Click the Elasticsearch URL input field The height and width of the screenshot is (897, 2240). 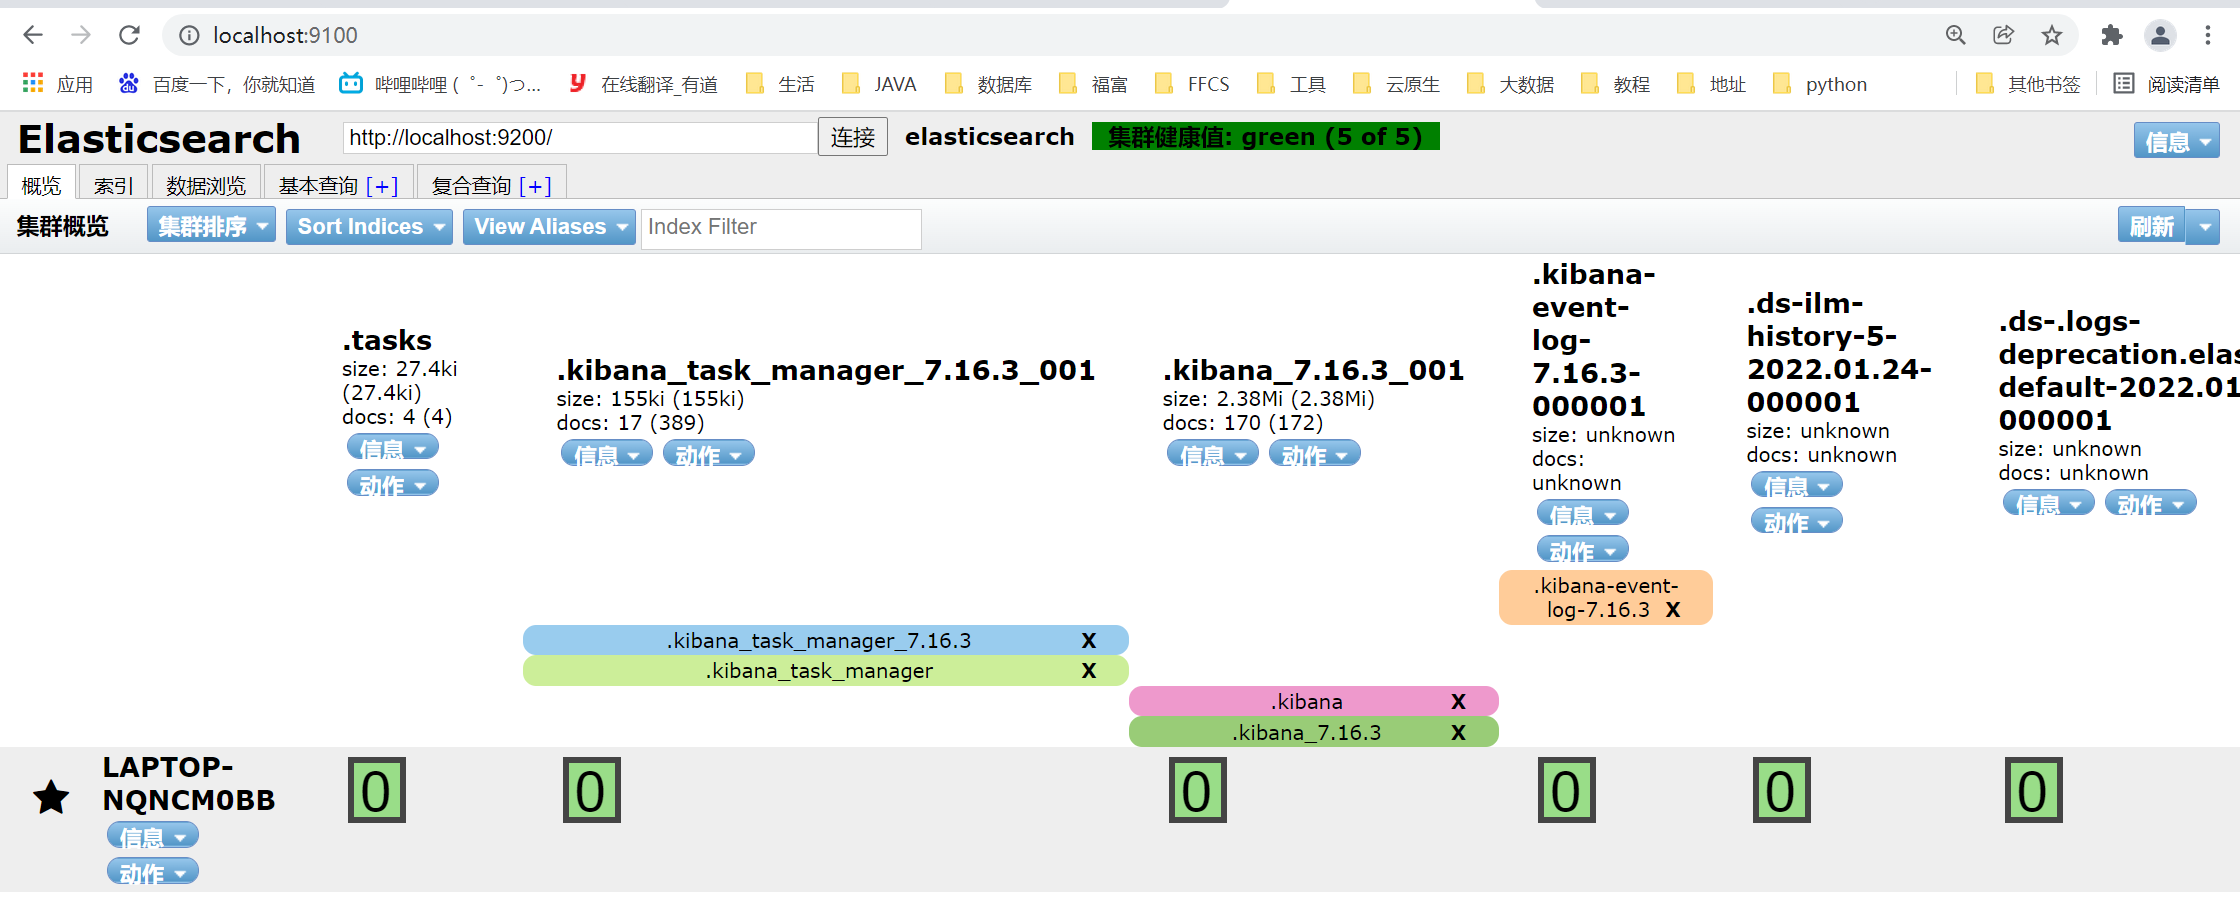pyautogui.click(x=580, y=137)
